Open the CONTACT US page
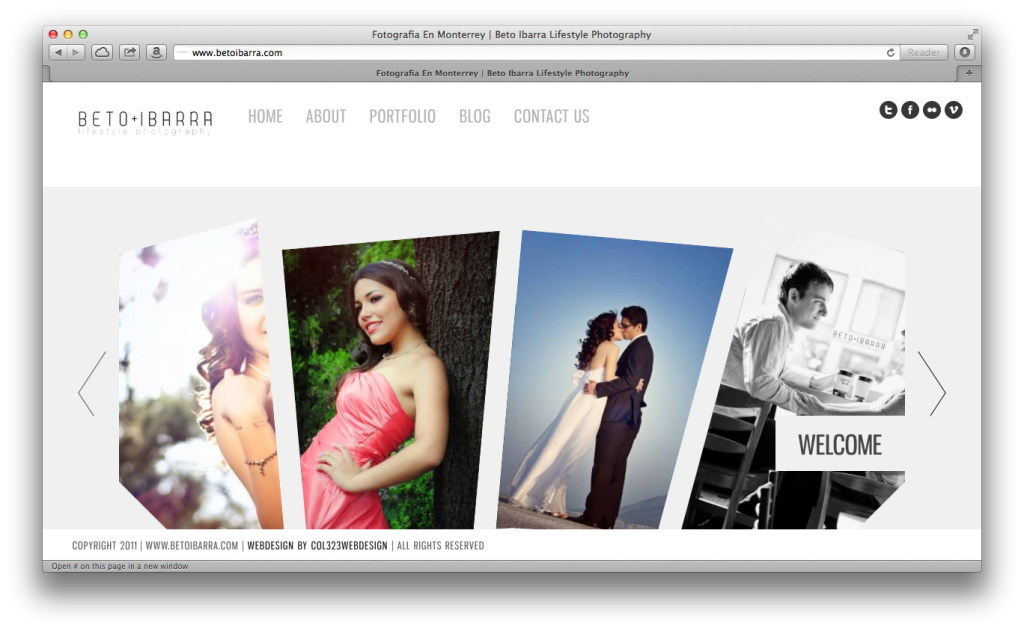This screenshot has width=1024, height=631. [x=551, y=116]
